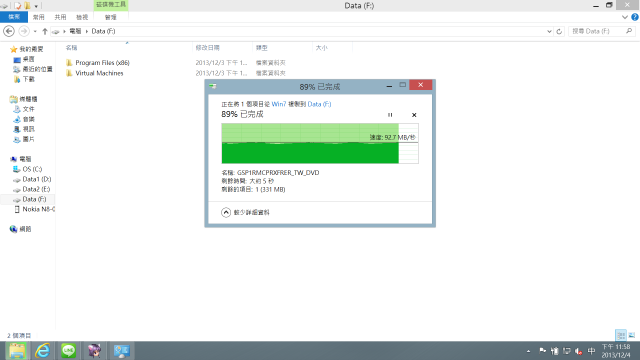This screenshot has width=640, height=360.
Task: Click the Computer breadcrumb in address bar
Action: pos(75,31)
